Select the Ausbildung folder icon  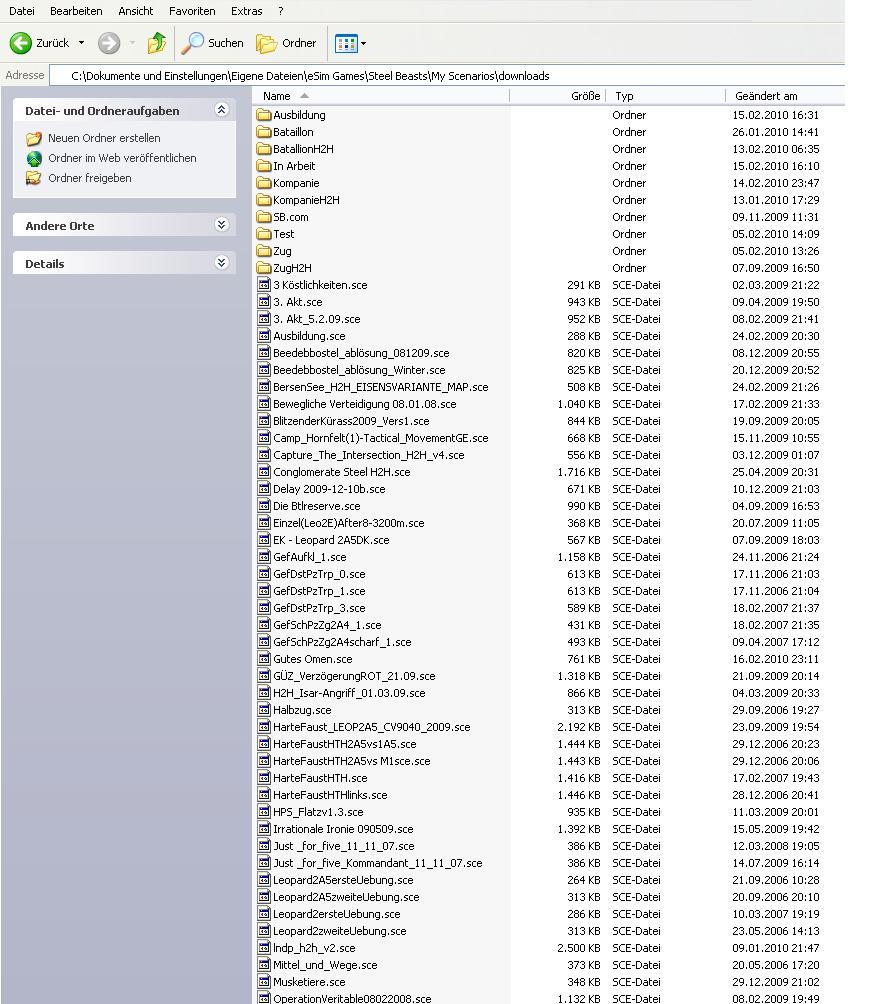pyautogui.click(x=264, y=115)
